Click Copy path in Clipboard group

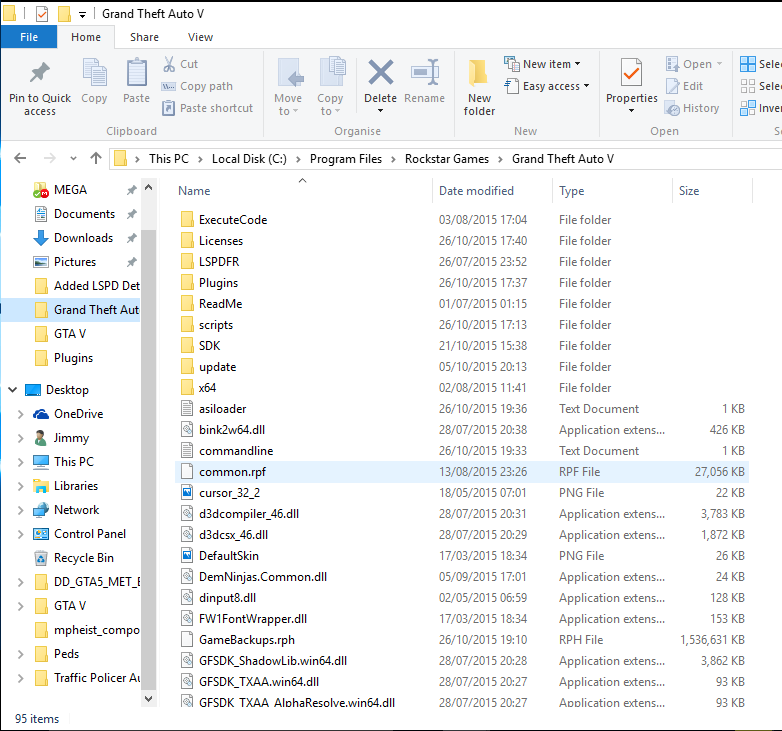(197, 86)
